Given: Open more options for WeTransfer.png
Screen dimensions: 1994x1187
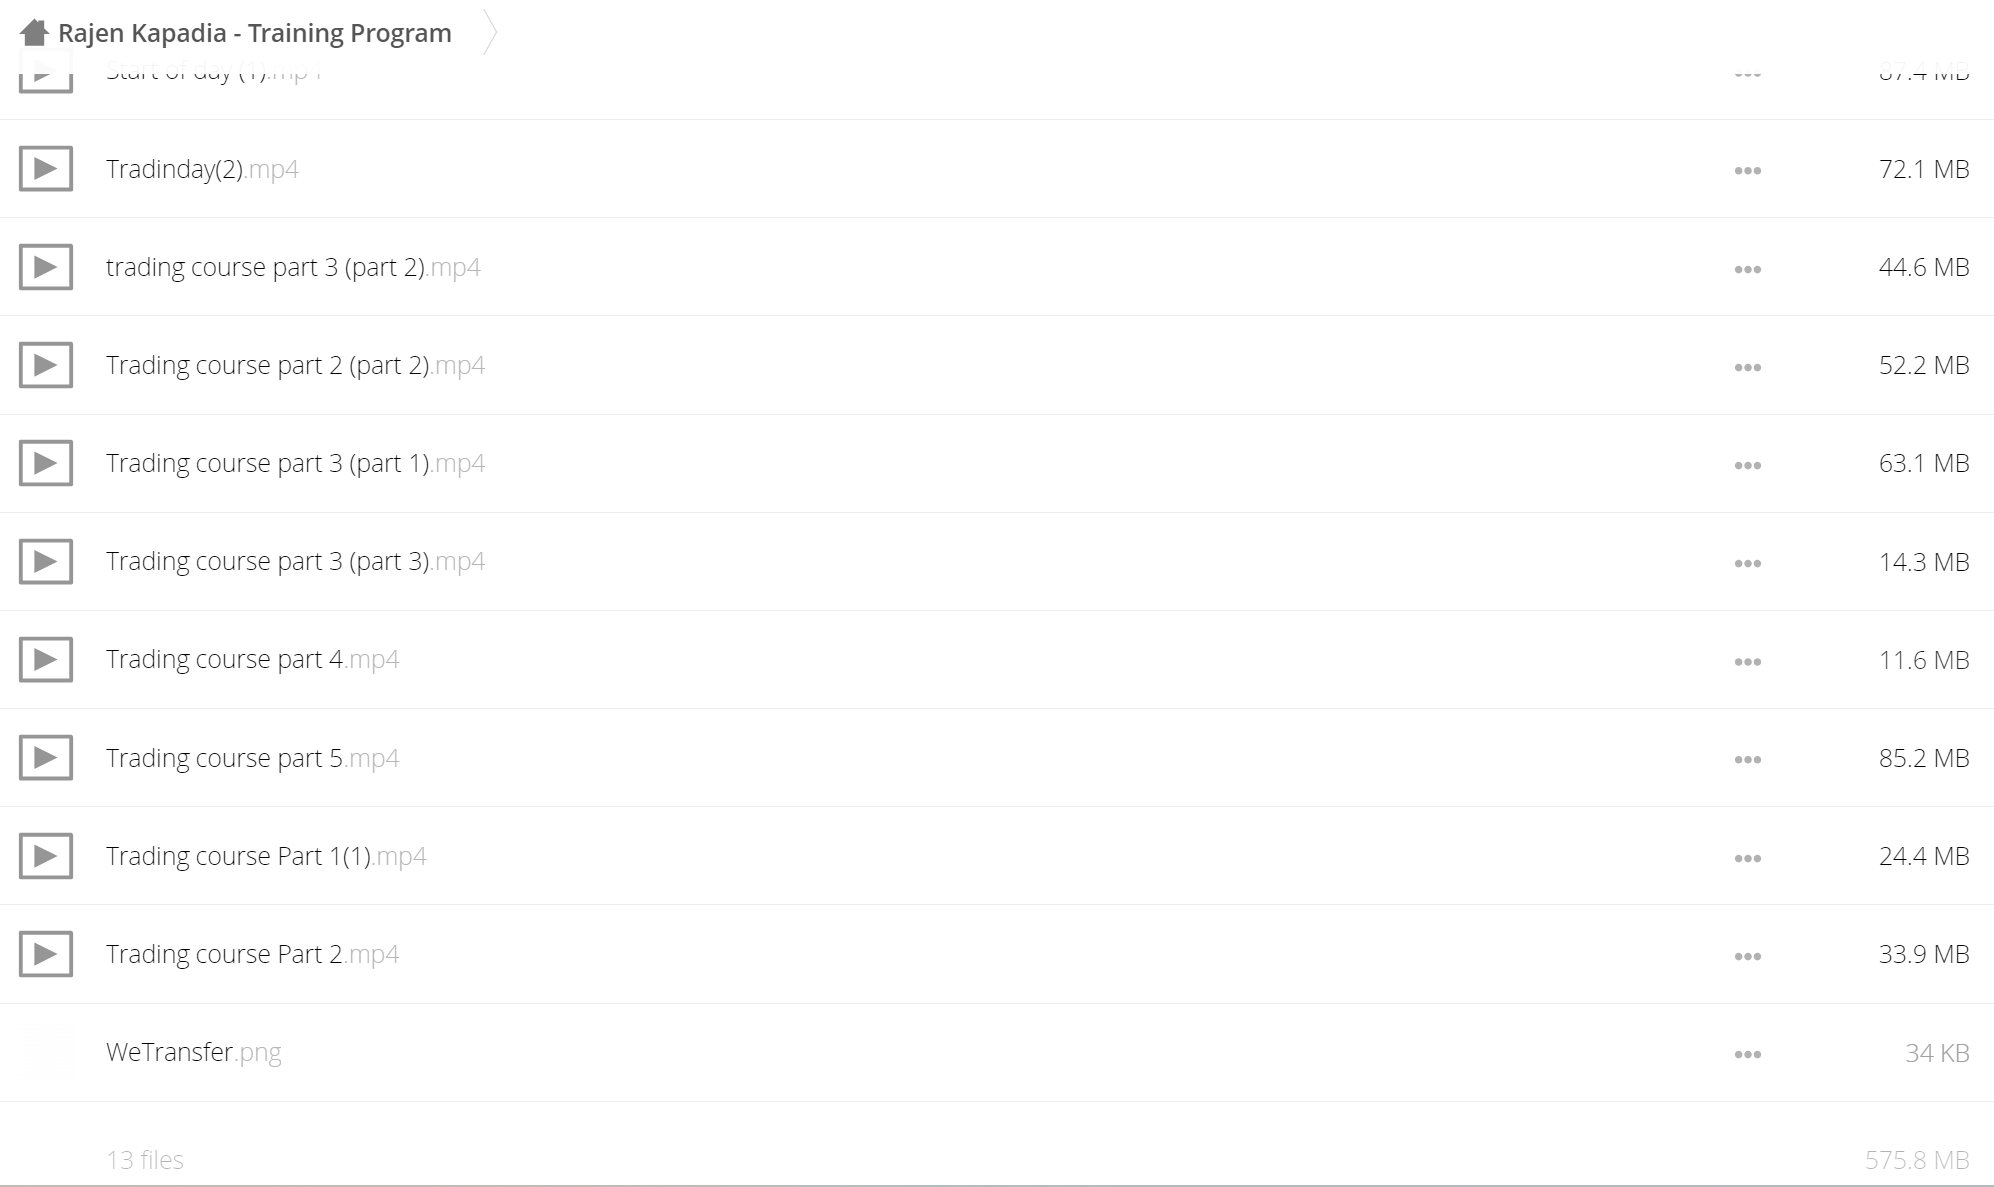Looking at the screenshot, I should pos(1748,1054).
